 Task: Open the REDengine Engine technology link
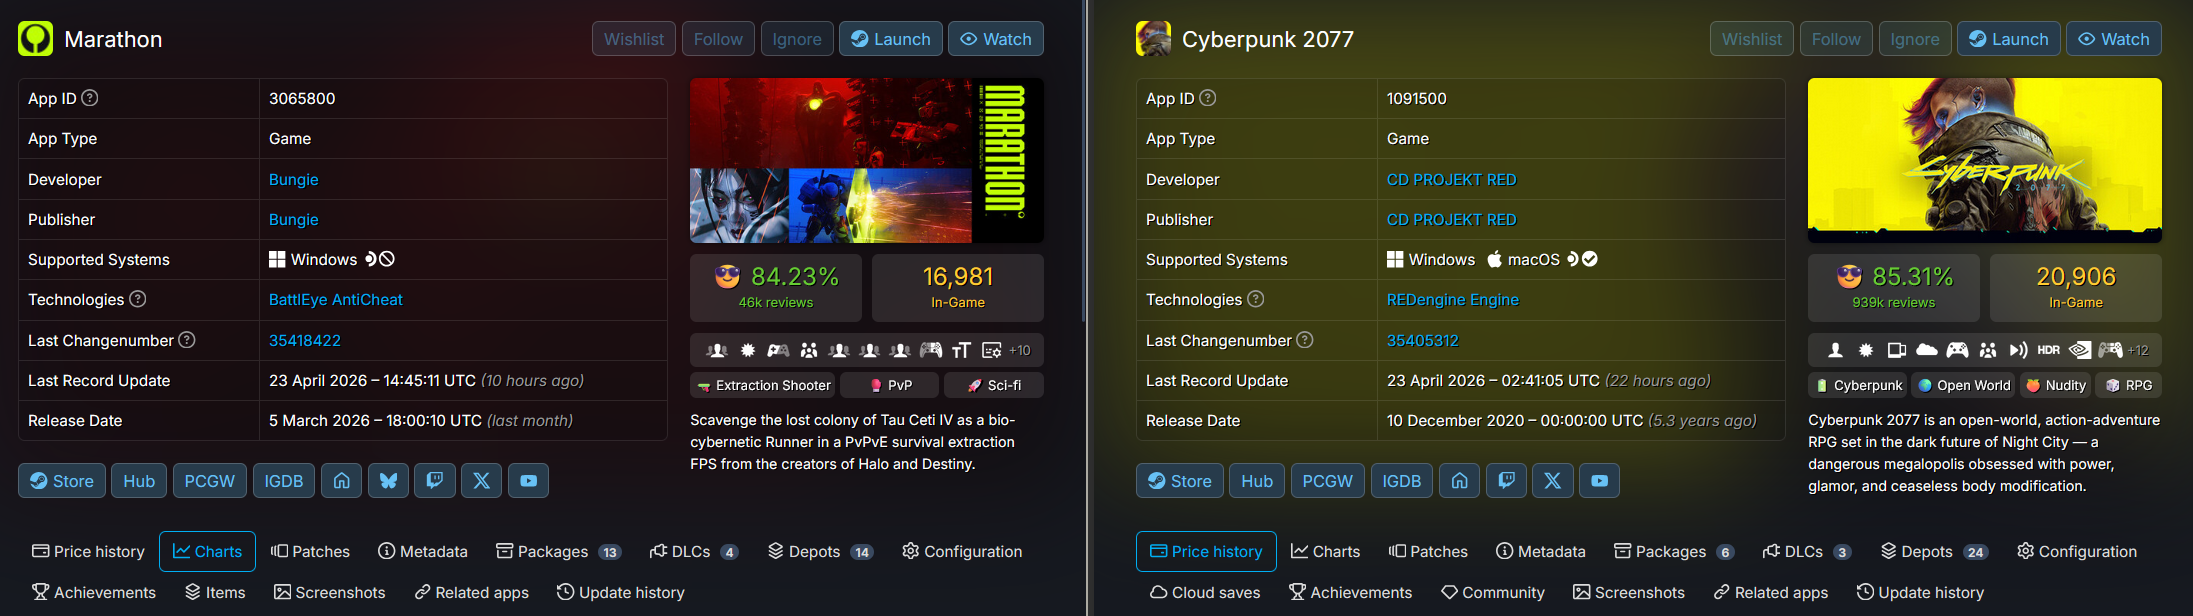click(1452, 299)
